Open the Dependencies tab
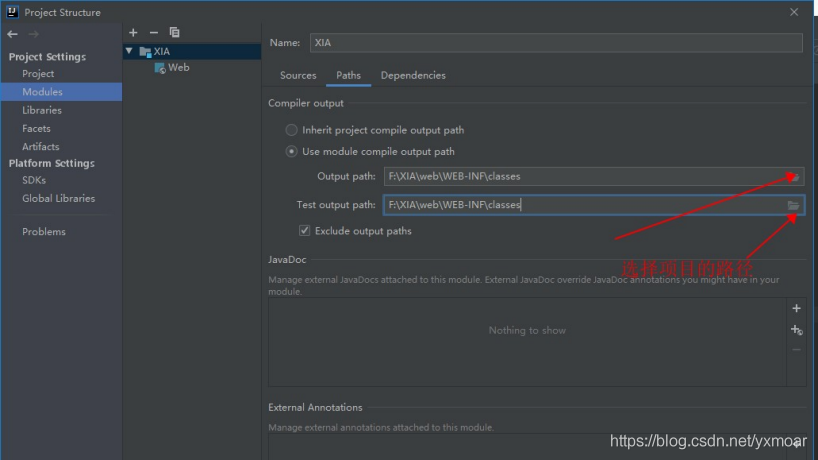 pyautogui.click(x=413, y=75)
